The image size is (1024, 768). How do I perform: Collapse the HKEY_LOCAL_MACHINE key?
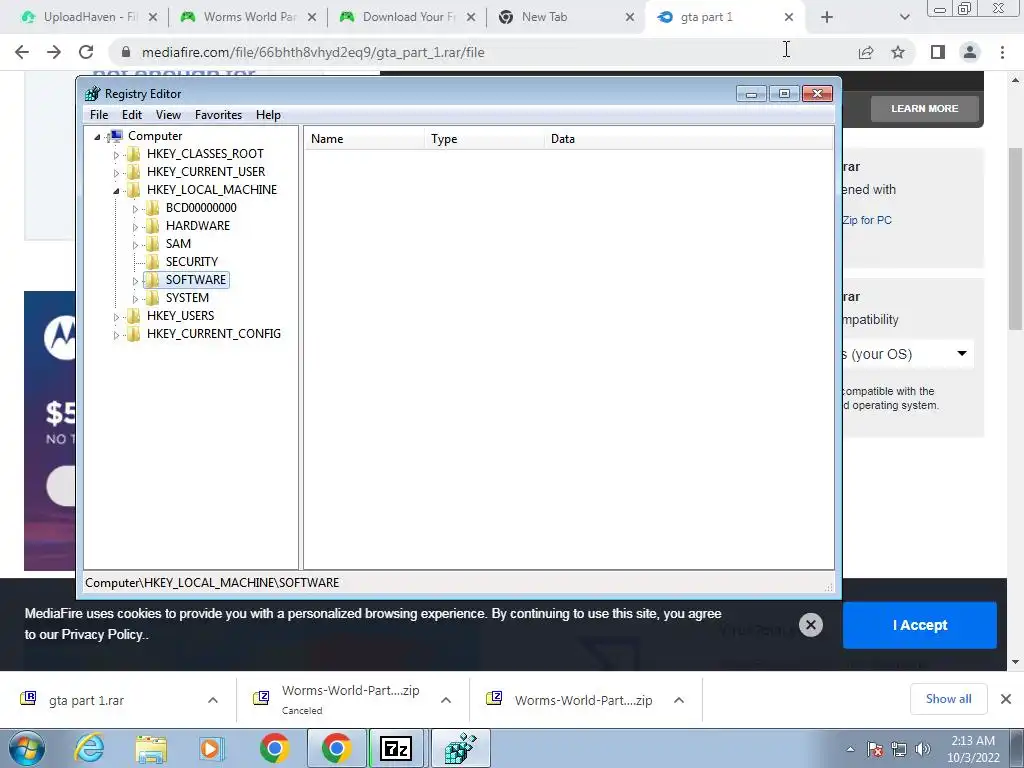tap(116, 191)
